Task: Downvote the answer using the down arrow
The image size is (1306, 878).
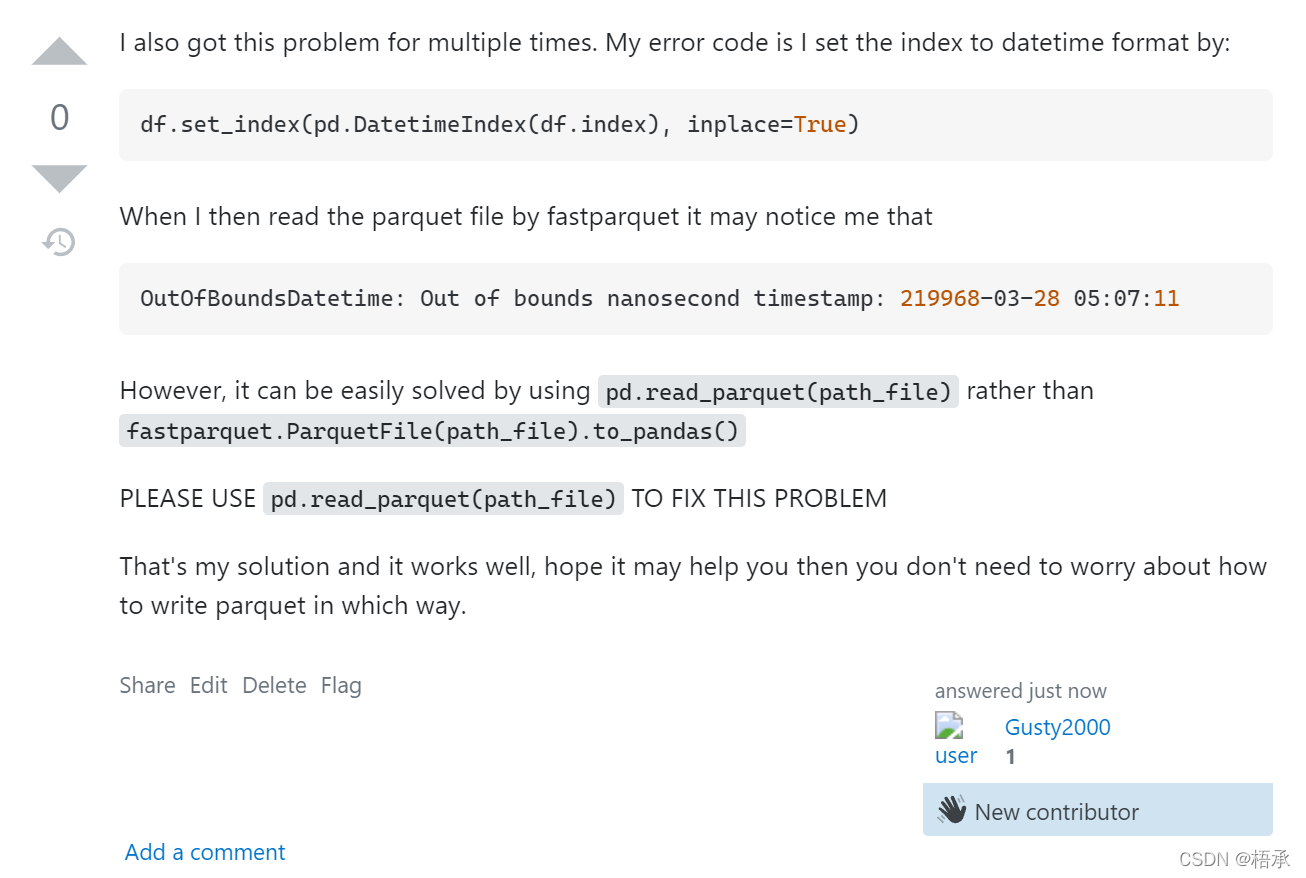Action: coord(58,176)
